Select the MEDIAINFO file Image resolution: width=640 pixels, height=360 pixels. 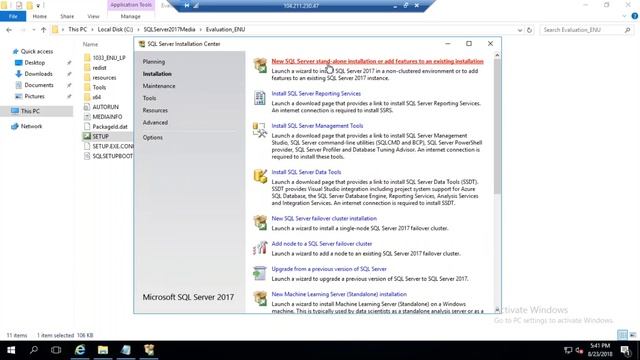(107, 117)
